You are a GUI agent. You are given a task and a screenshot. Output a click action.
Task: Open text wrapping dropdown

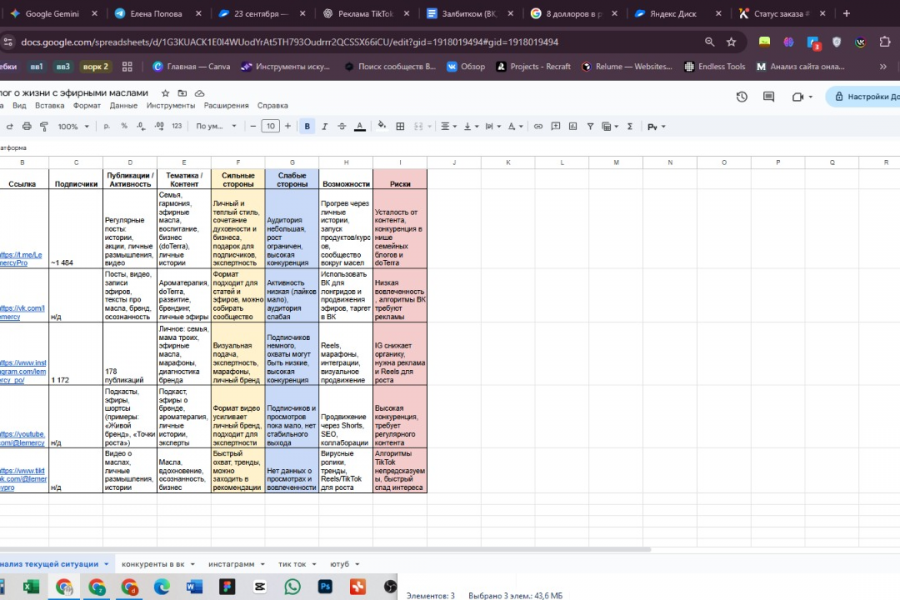pos(492,126)
